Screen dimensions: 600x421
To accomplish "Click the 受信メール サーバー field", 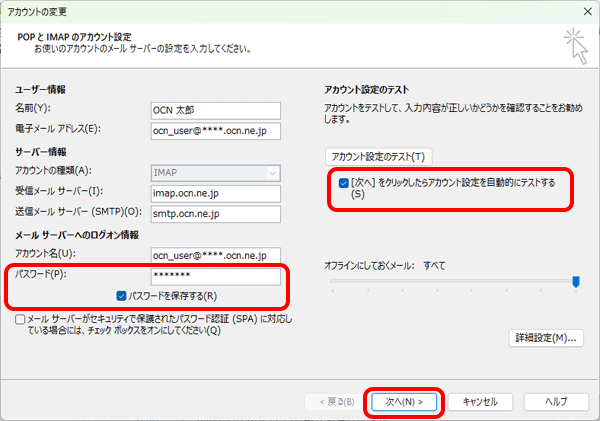I will click(216, 192).
